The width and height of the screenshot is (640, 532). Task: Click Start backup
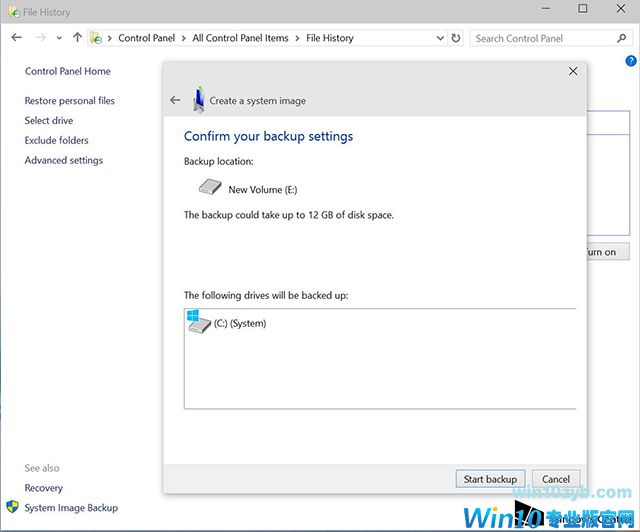click(x=490, y=479)
